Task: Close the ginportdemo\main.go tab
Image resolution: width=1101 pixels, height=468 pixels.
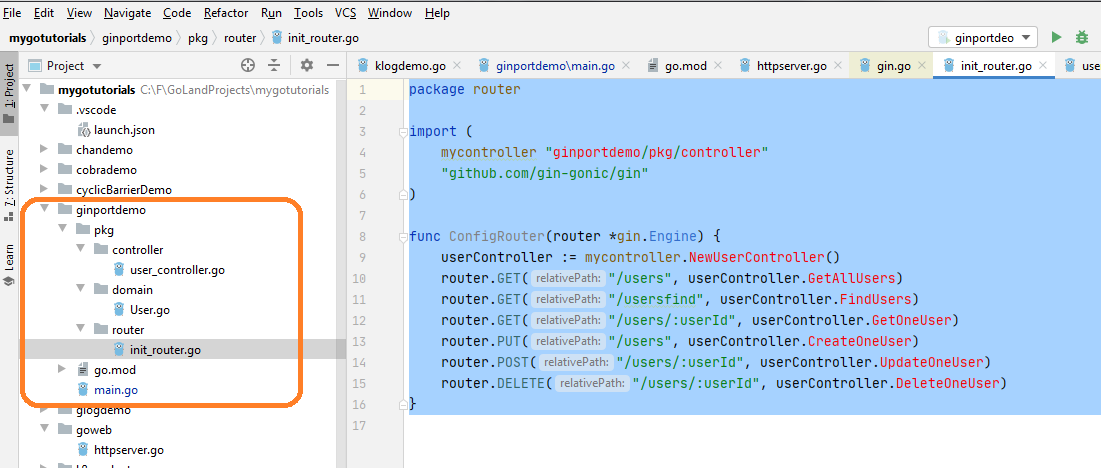Action: point(626,66)
